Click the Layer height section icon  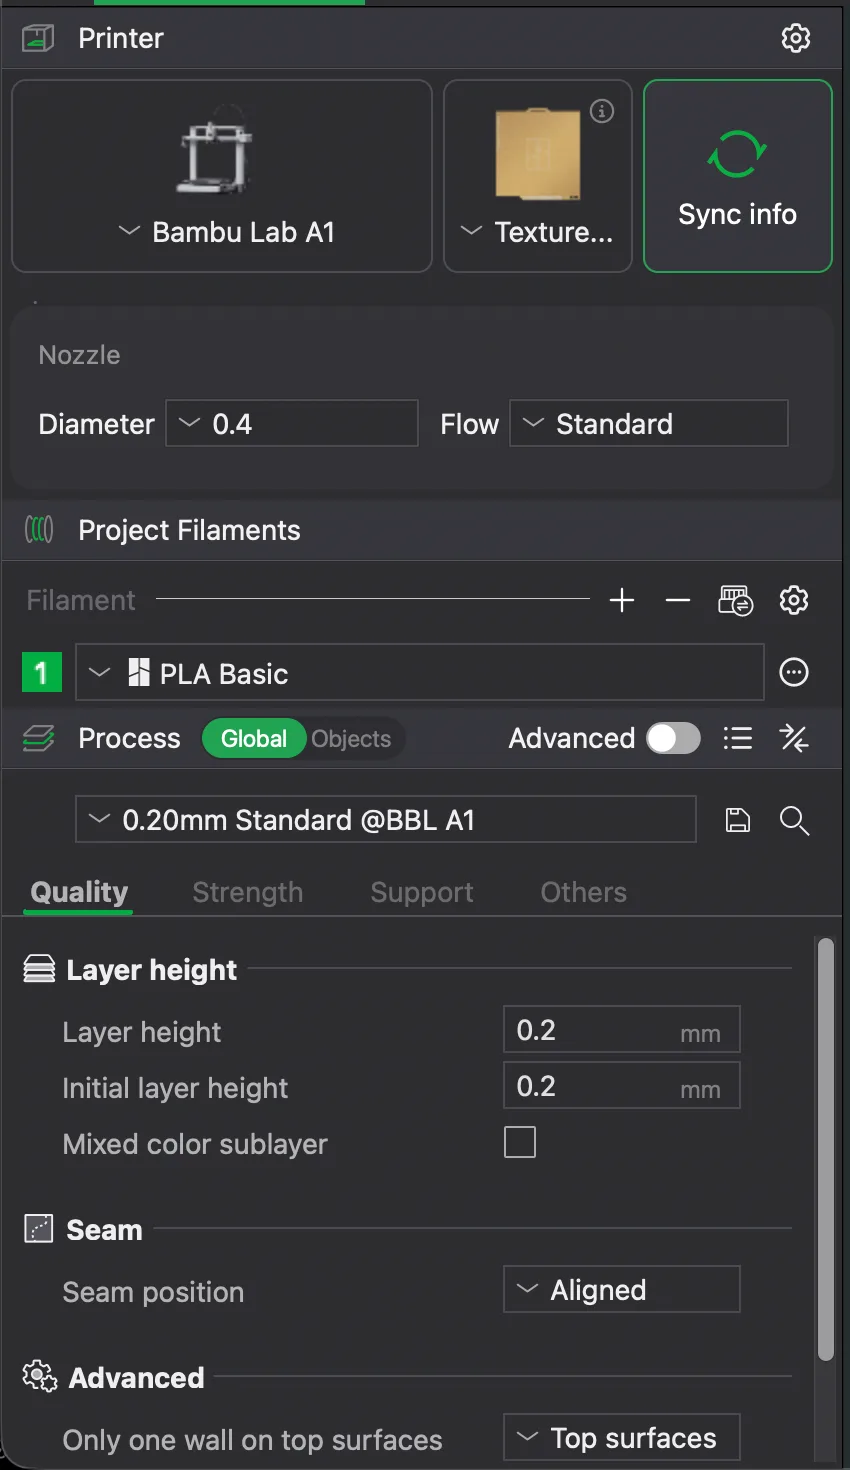point(39,969)
